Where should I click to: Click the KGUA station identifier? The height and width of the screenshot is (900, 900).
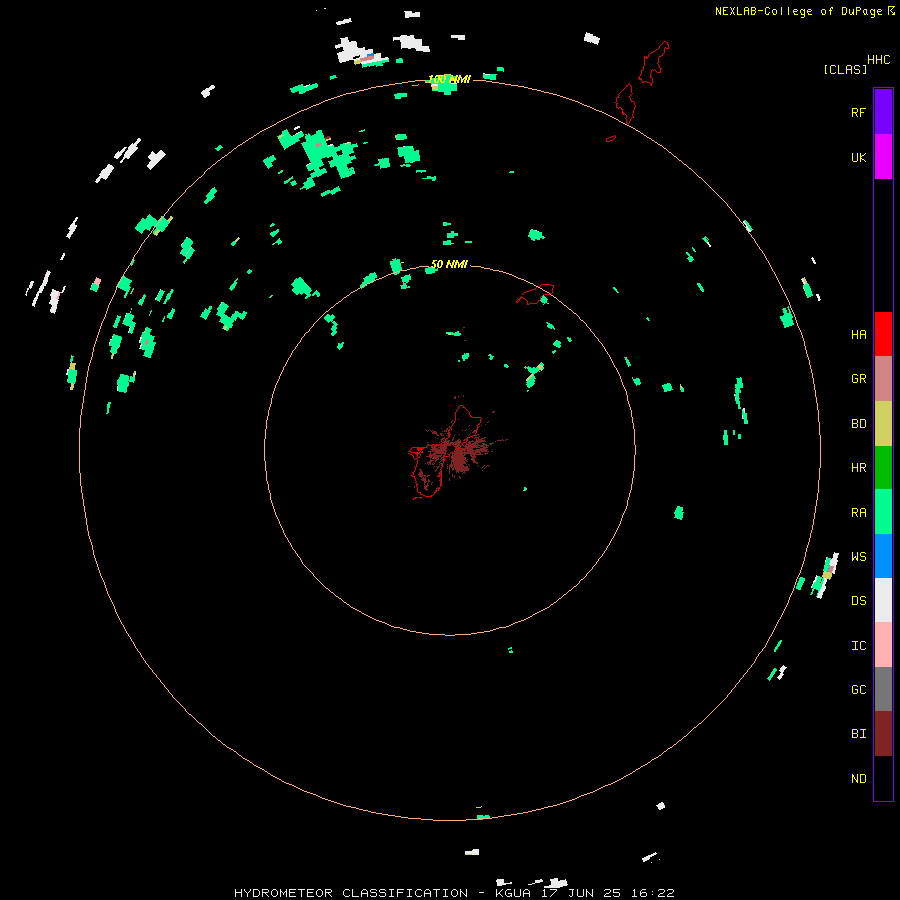click(513, 893)
